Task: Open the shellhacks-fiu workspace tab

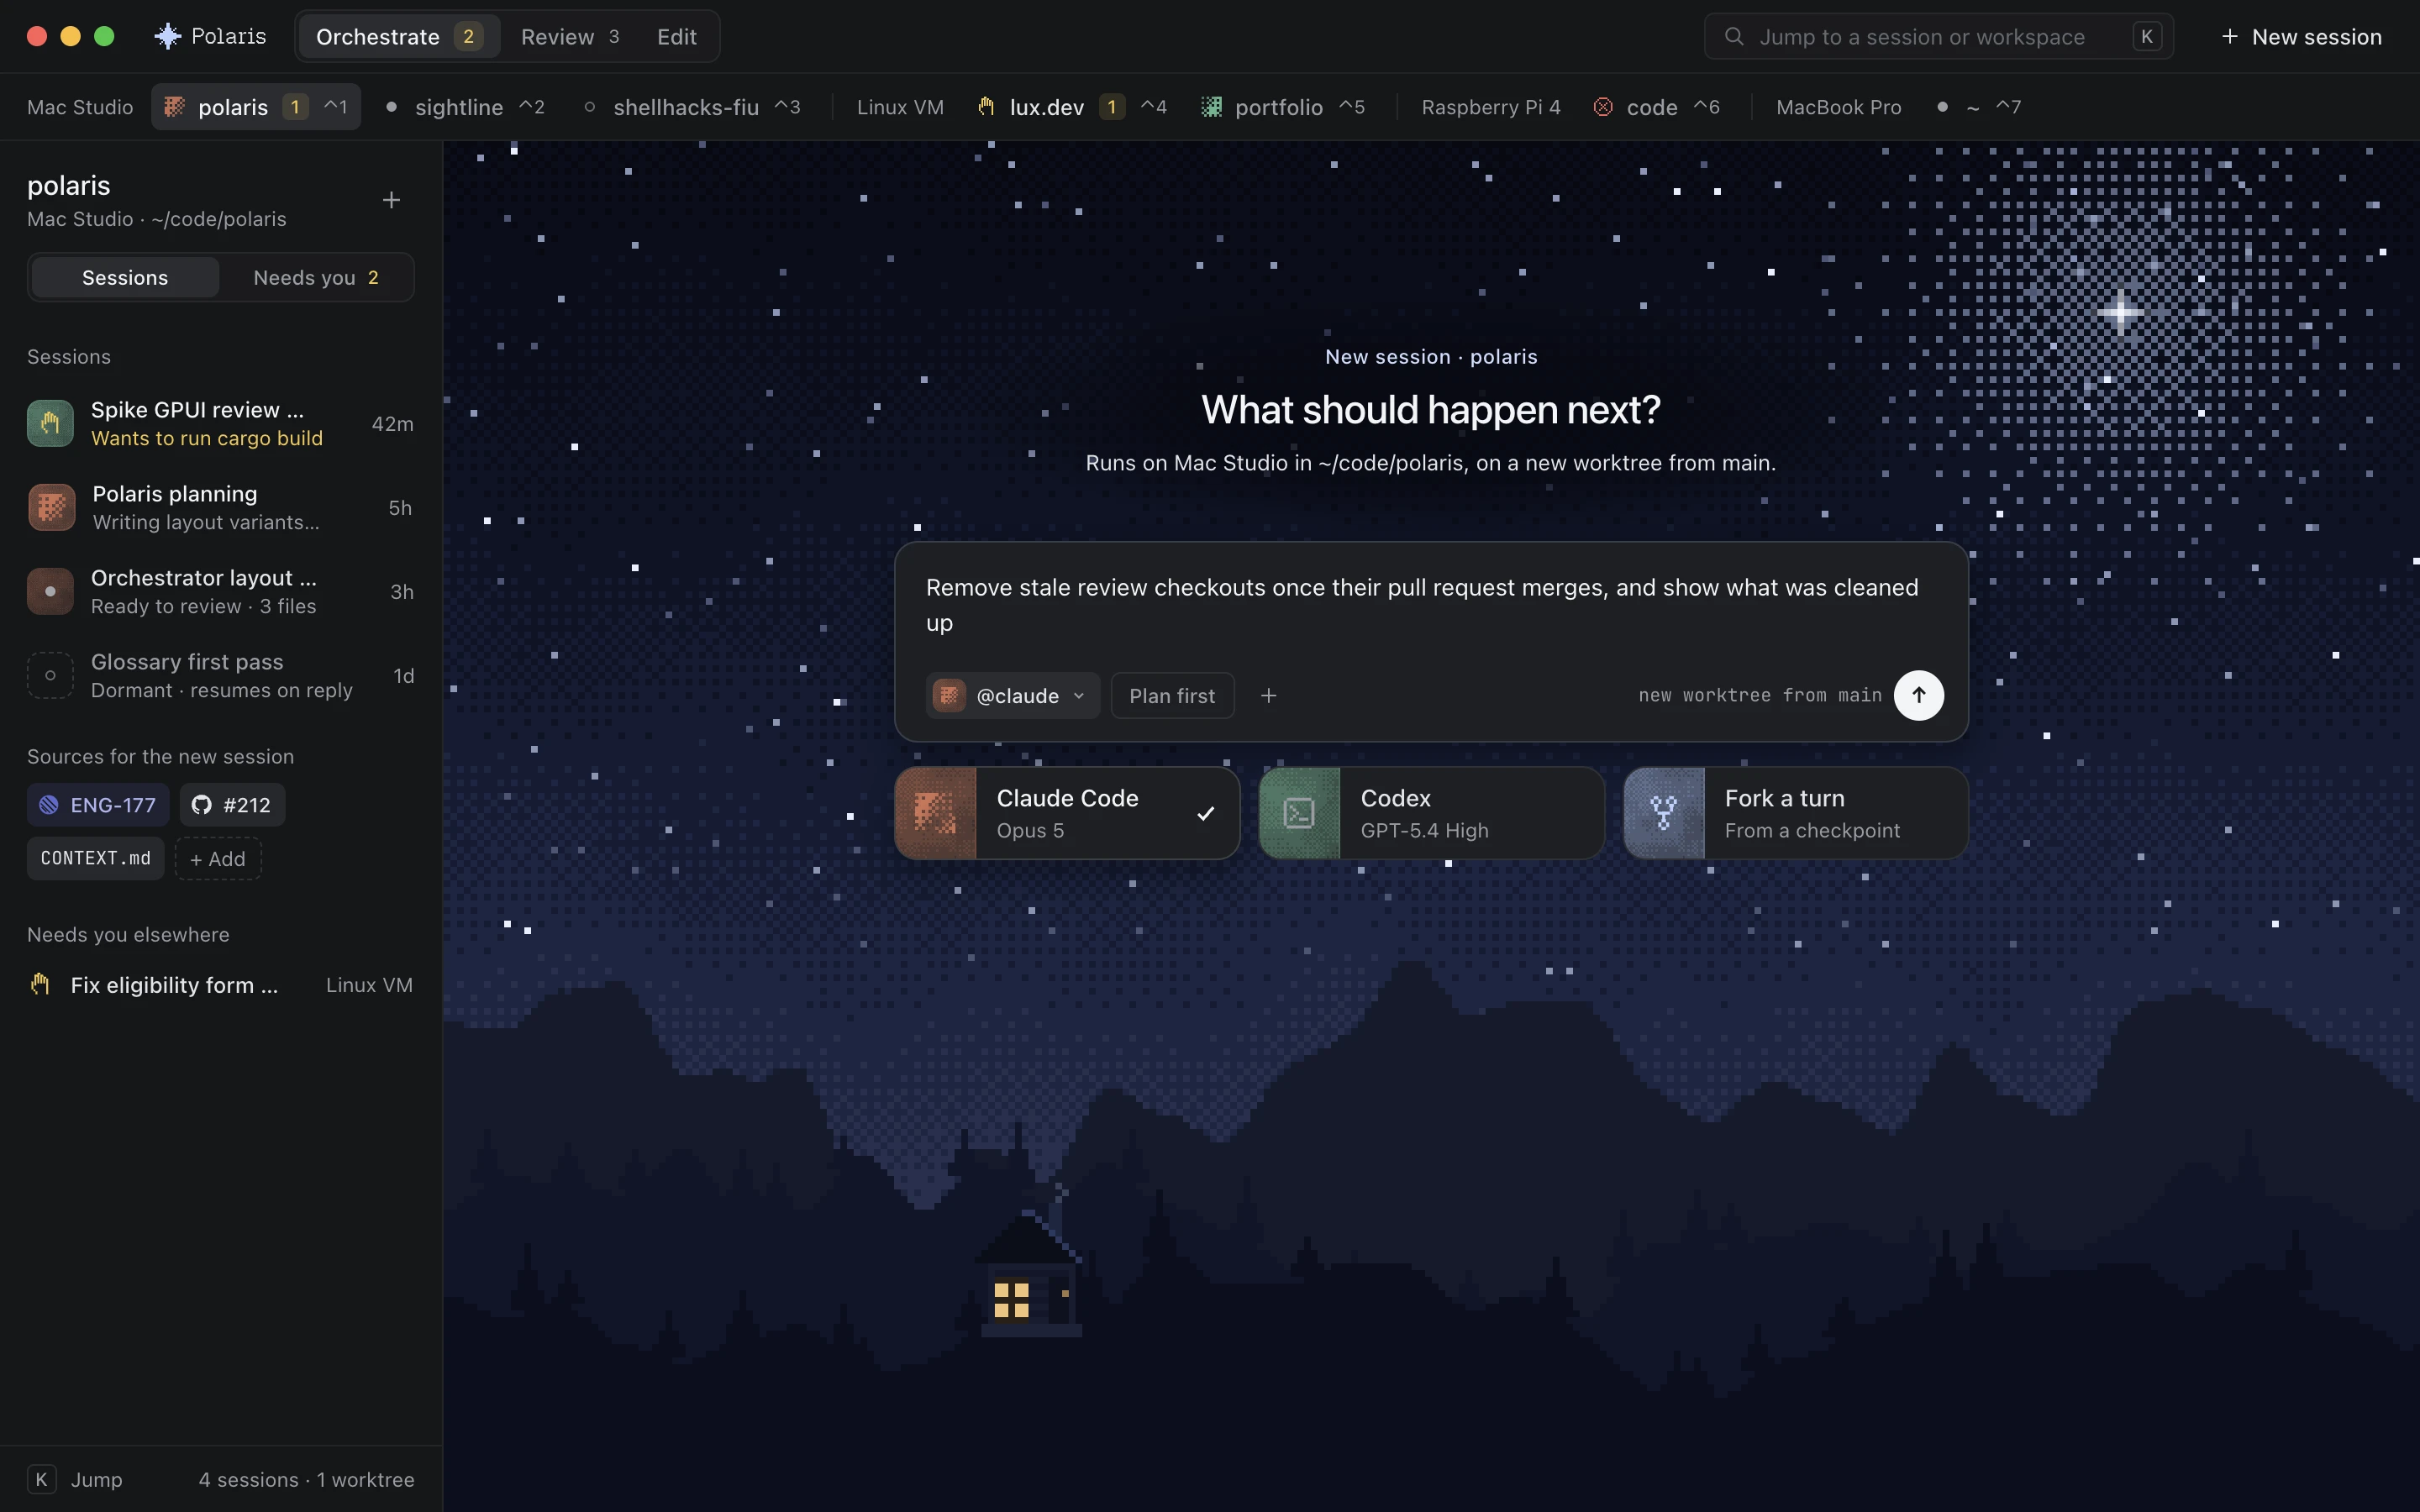Action: [x=692, y=107]
